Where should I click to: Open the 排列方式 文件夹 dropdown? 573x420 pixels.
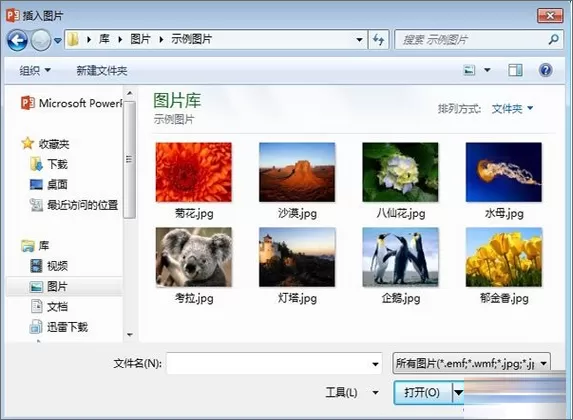[x=512, y=109]
